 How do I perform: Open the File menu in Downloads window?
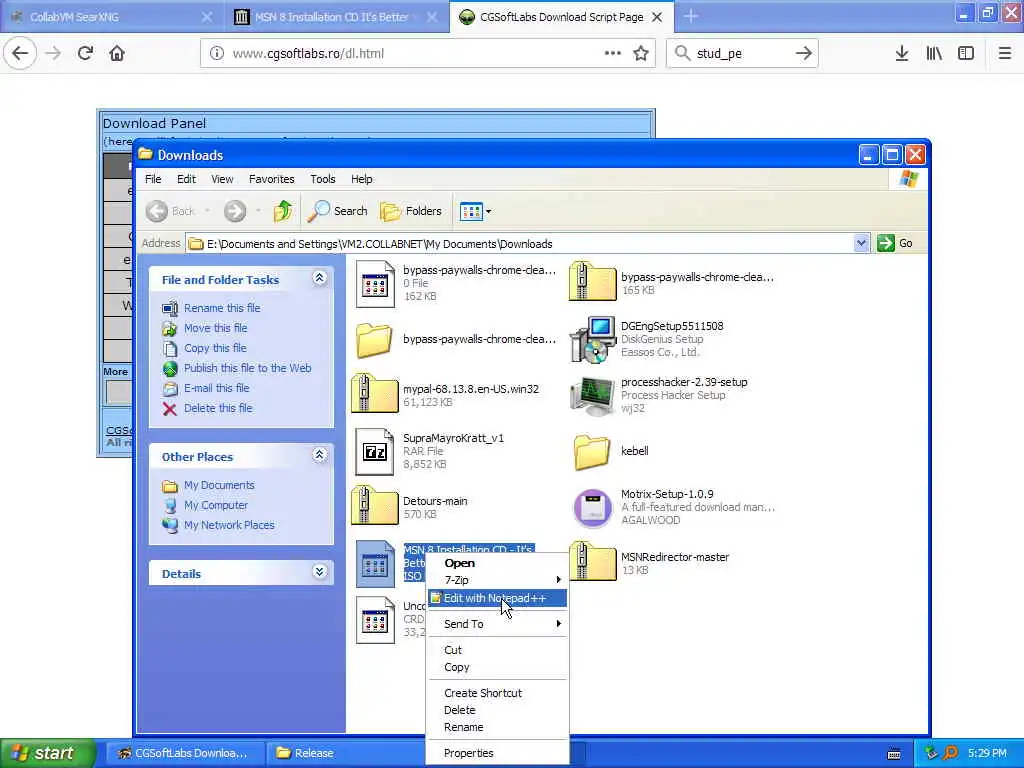[153, 179]
